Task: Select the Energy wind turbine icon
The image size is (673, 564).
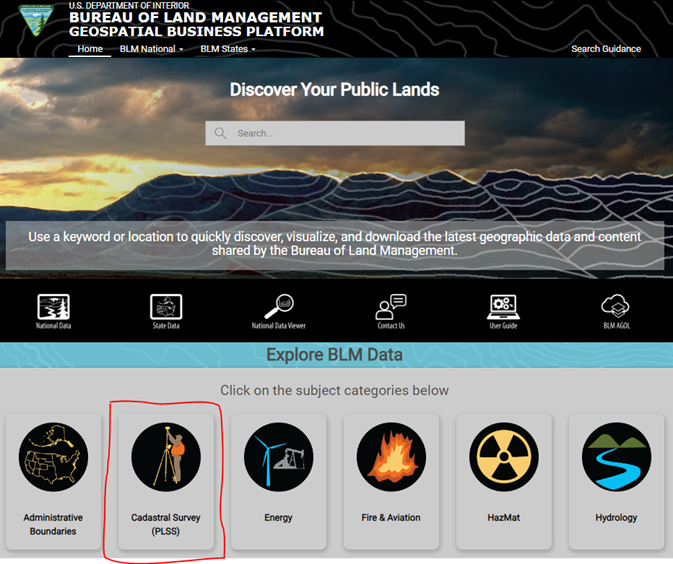Action: coord(279,457)
